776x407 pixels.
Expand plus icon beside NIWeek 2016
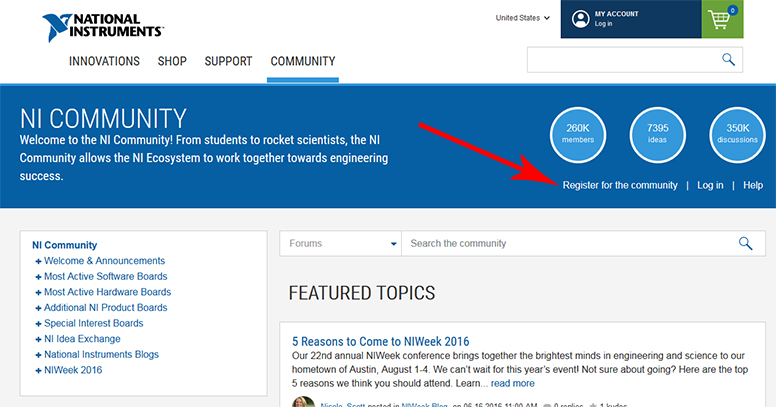[38, 371]
